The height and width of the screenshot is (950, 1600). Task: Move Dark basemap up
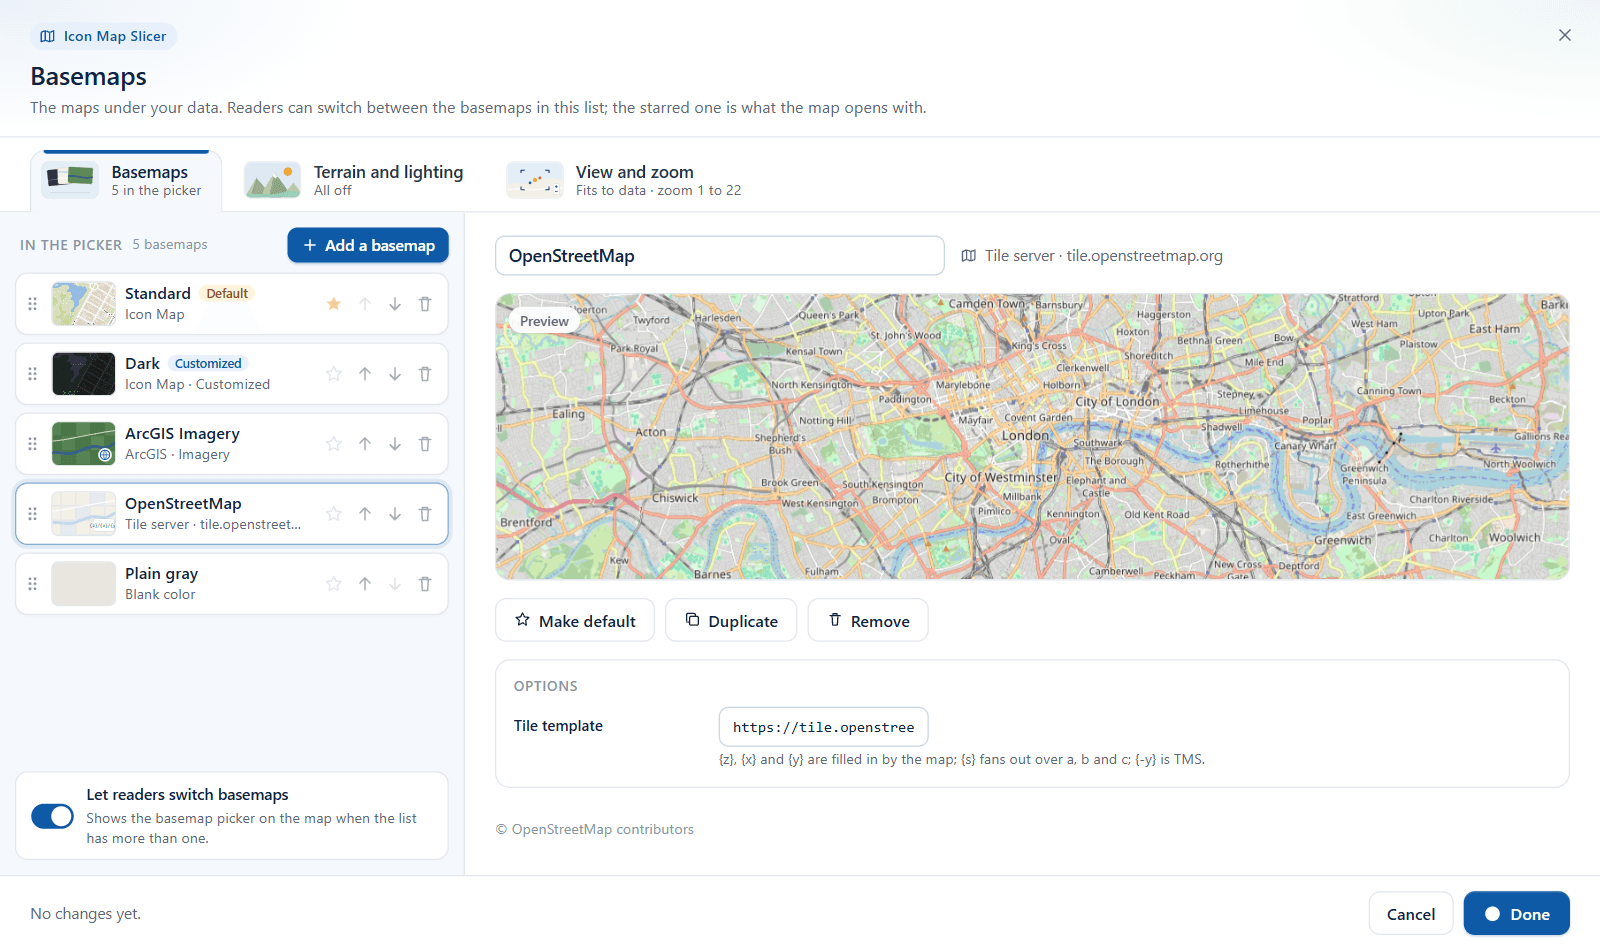365,374
